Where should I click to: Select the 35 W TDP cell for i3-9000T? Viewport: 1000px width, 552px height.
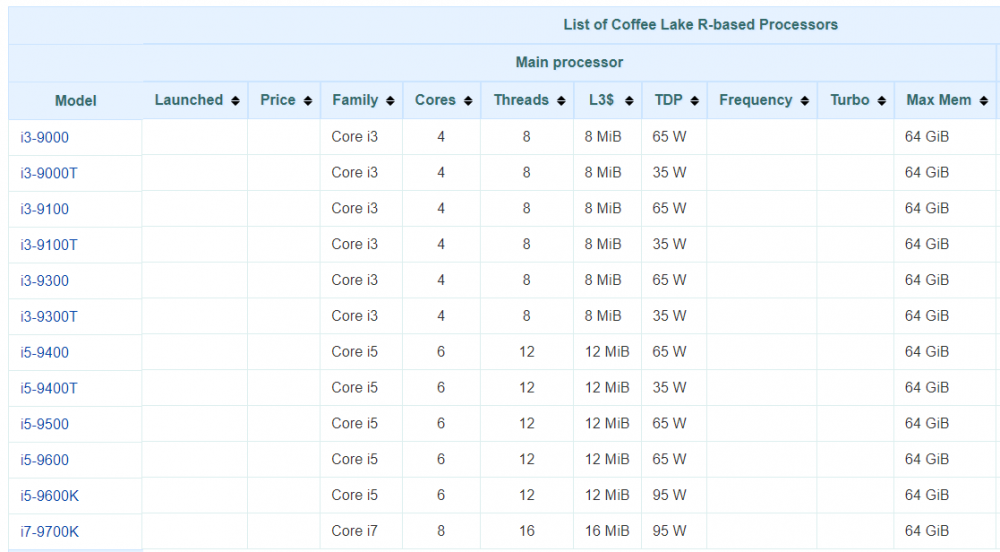point(673,173)
